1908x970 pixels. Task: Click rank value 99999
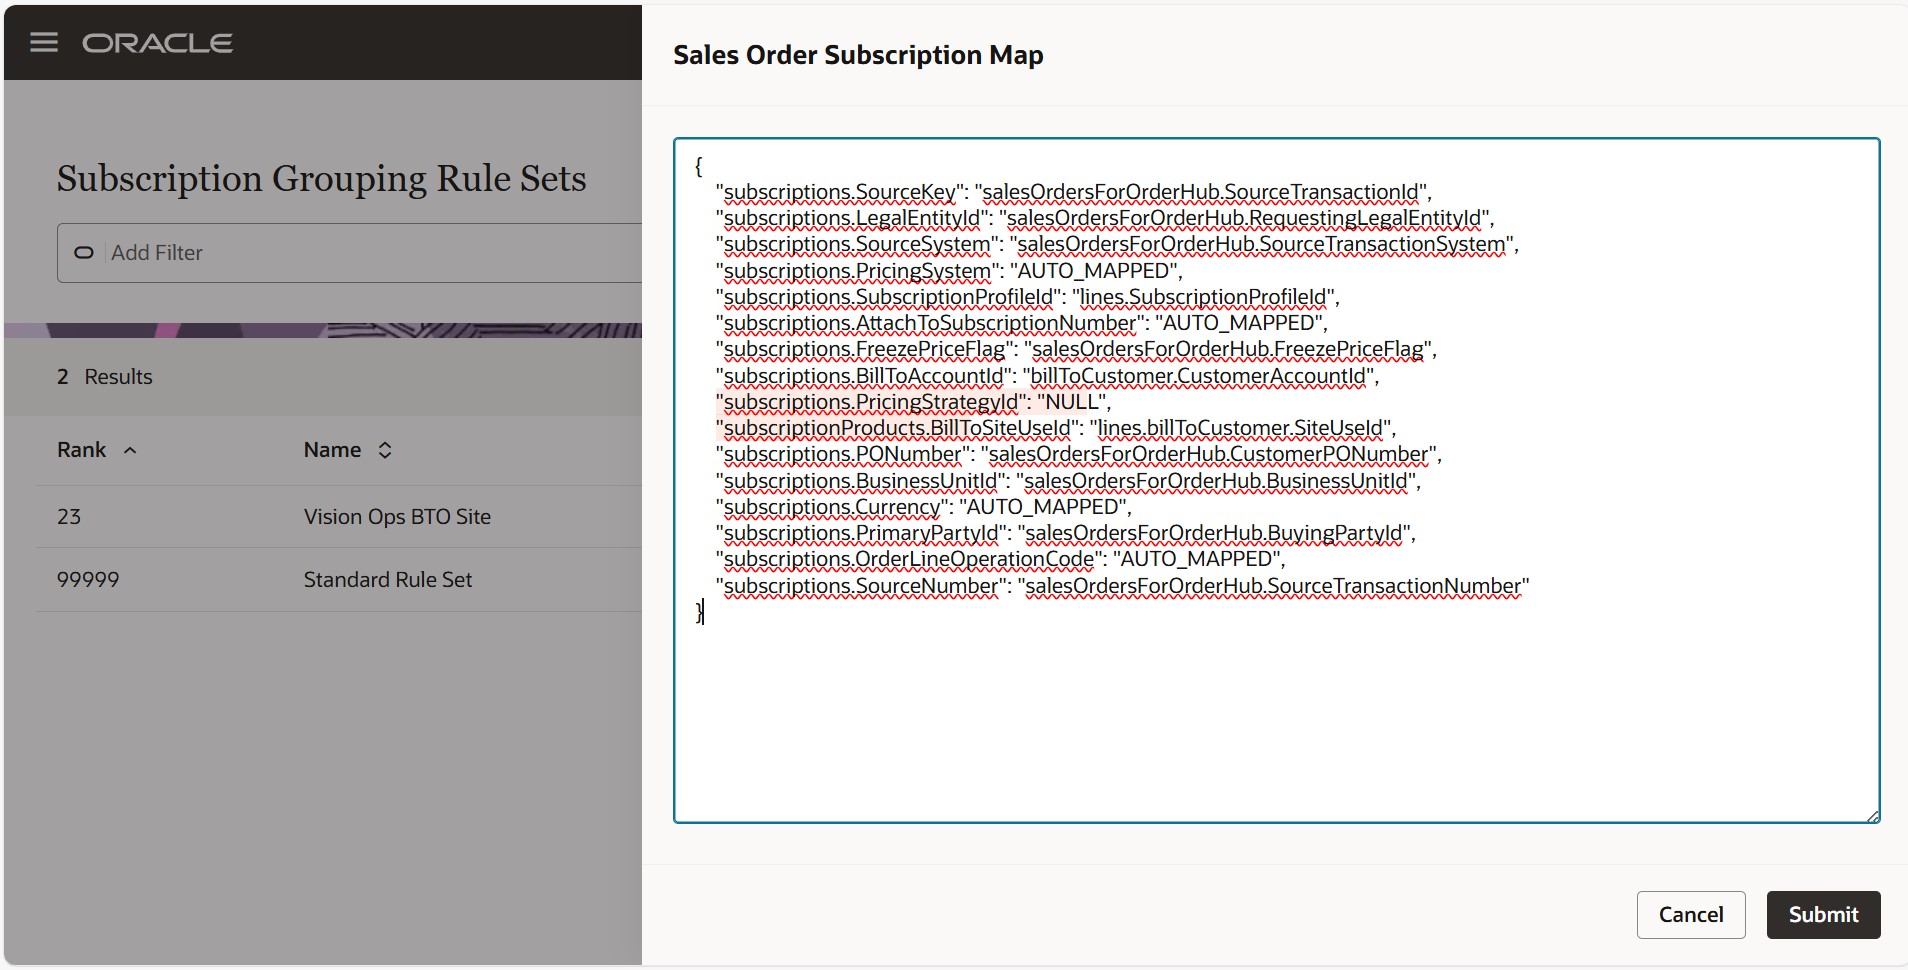pos(88,580)
